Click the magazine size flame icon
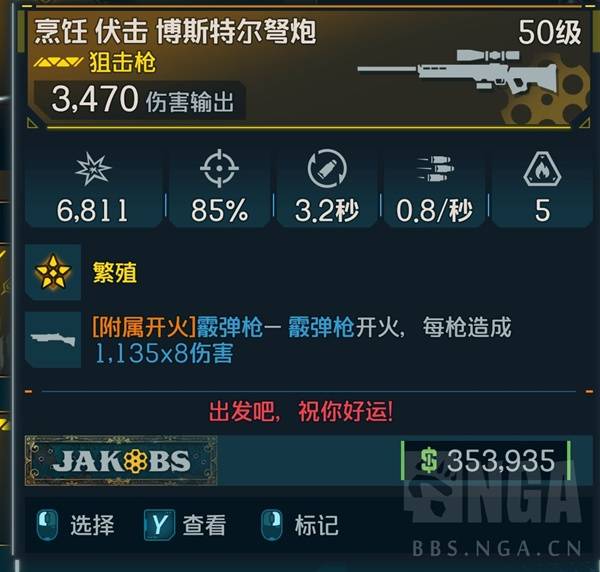This screenshot has width=600, height=572. coord(542,169)
